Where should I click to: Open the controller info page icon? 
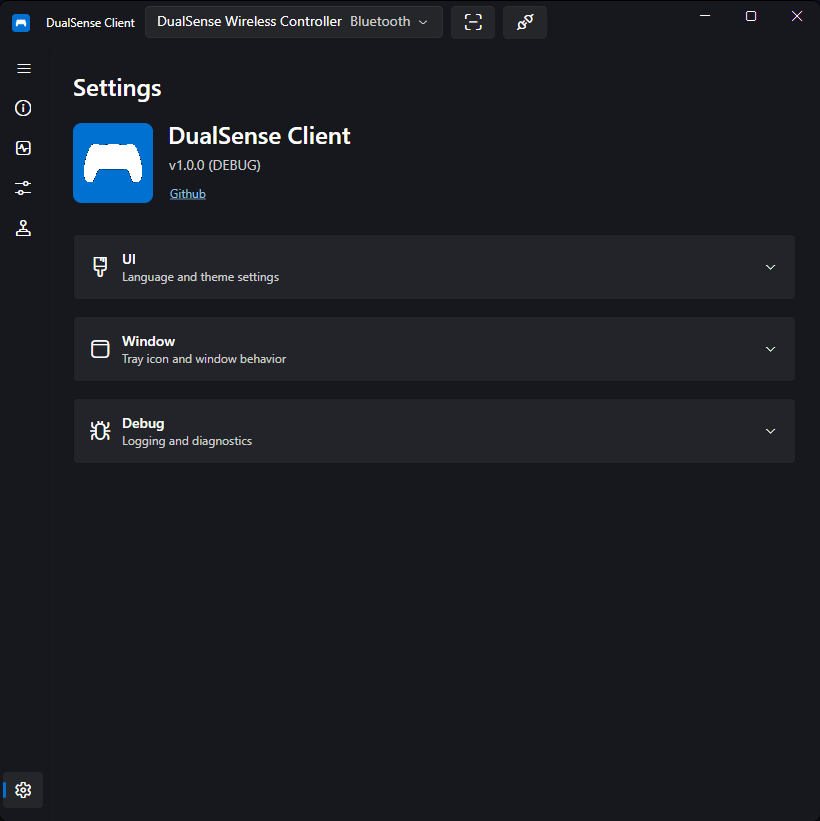pyautogui.click(x=23, y=108)
